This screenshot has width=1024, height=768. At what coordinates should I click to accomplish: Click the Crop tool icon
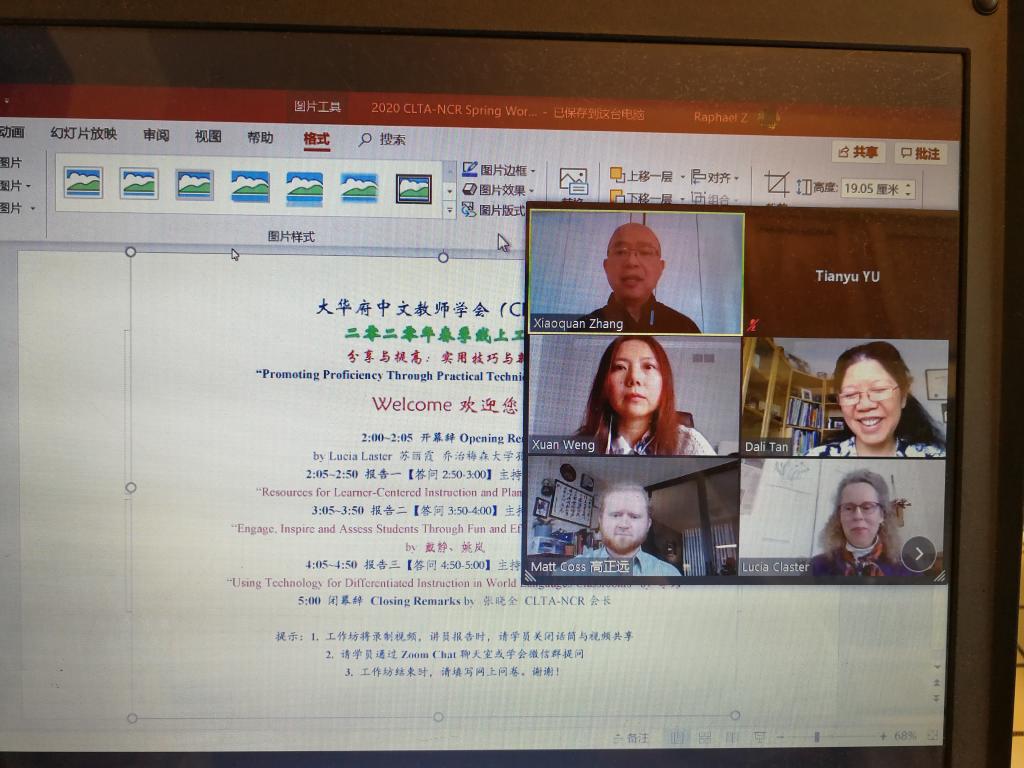777,184
